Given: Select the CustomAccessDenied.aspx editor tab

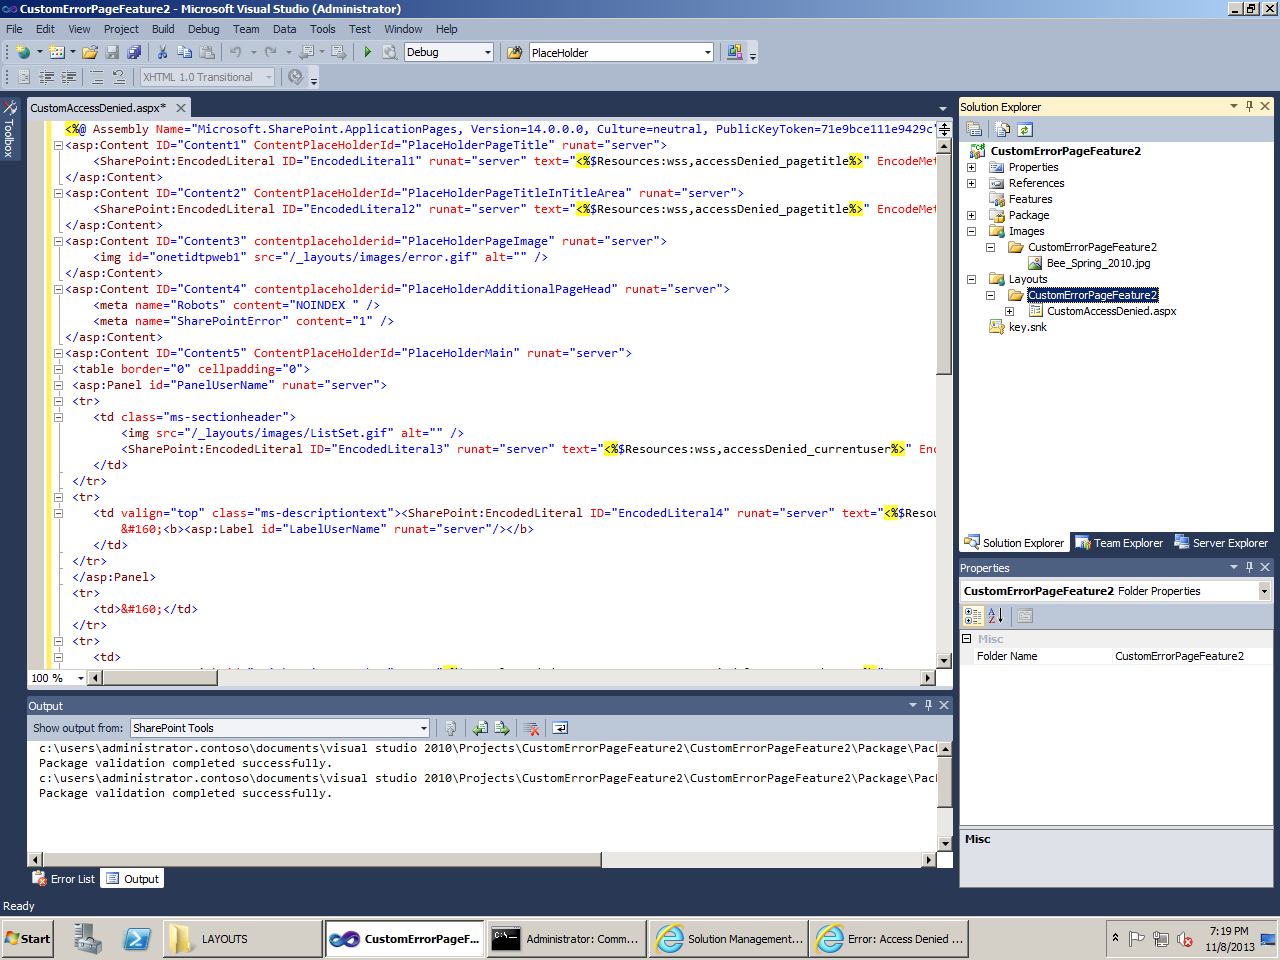Looking at the screenshot, I should [98, 108].
